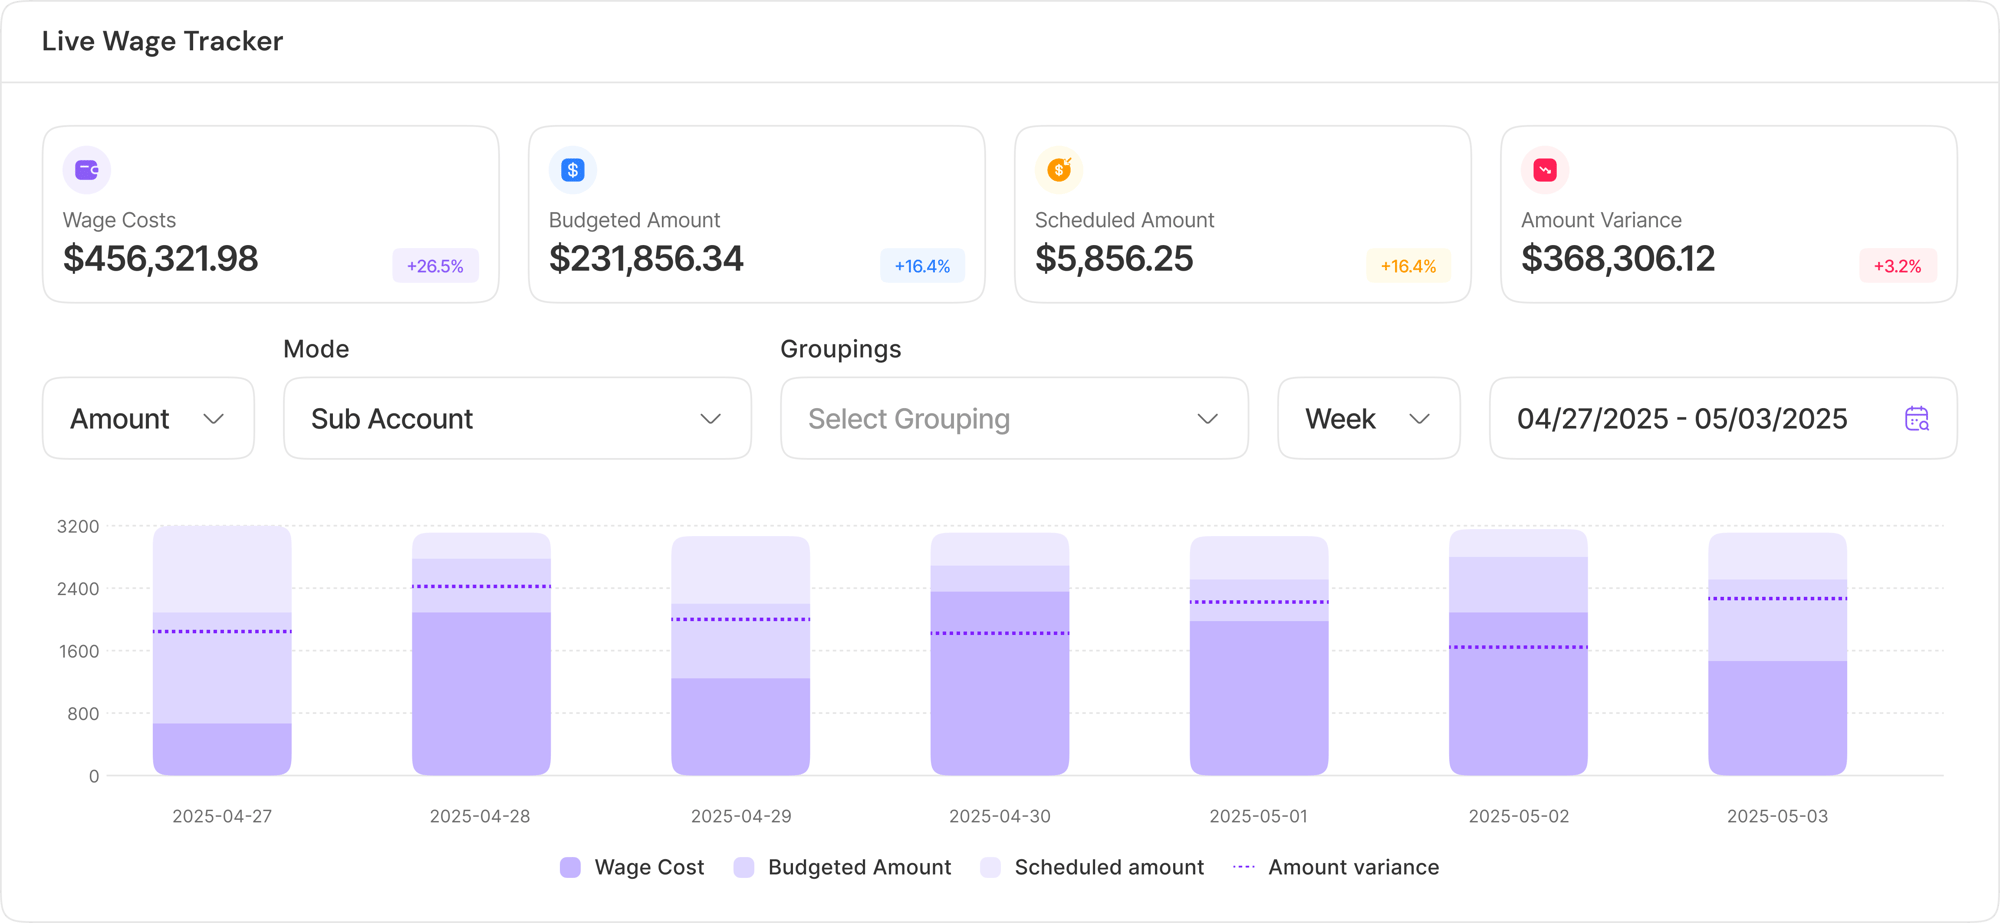Click the +3.2% badge on Amount Variance
The image size is (2000, 923).
pos(1897,266)
